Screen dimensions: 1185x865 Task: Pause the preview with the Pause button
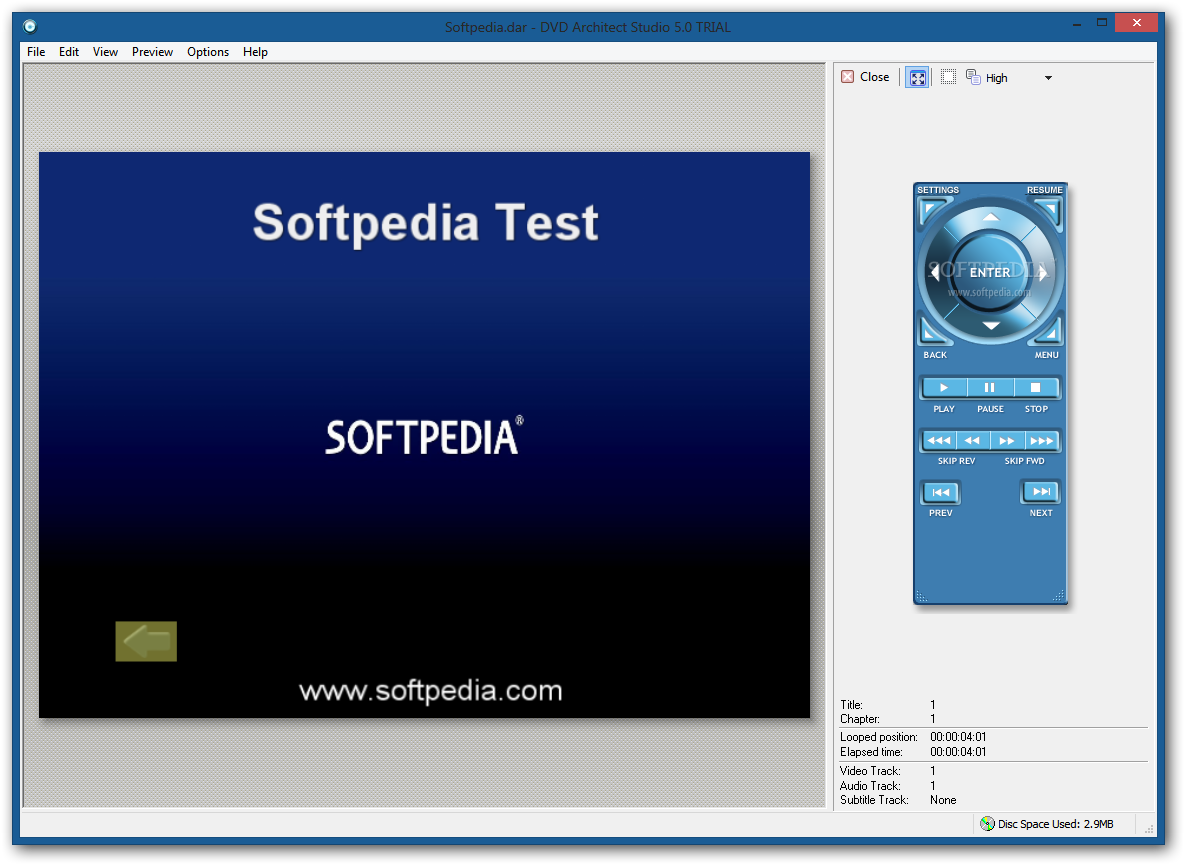point(990,388)
